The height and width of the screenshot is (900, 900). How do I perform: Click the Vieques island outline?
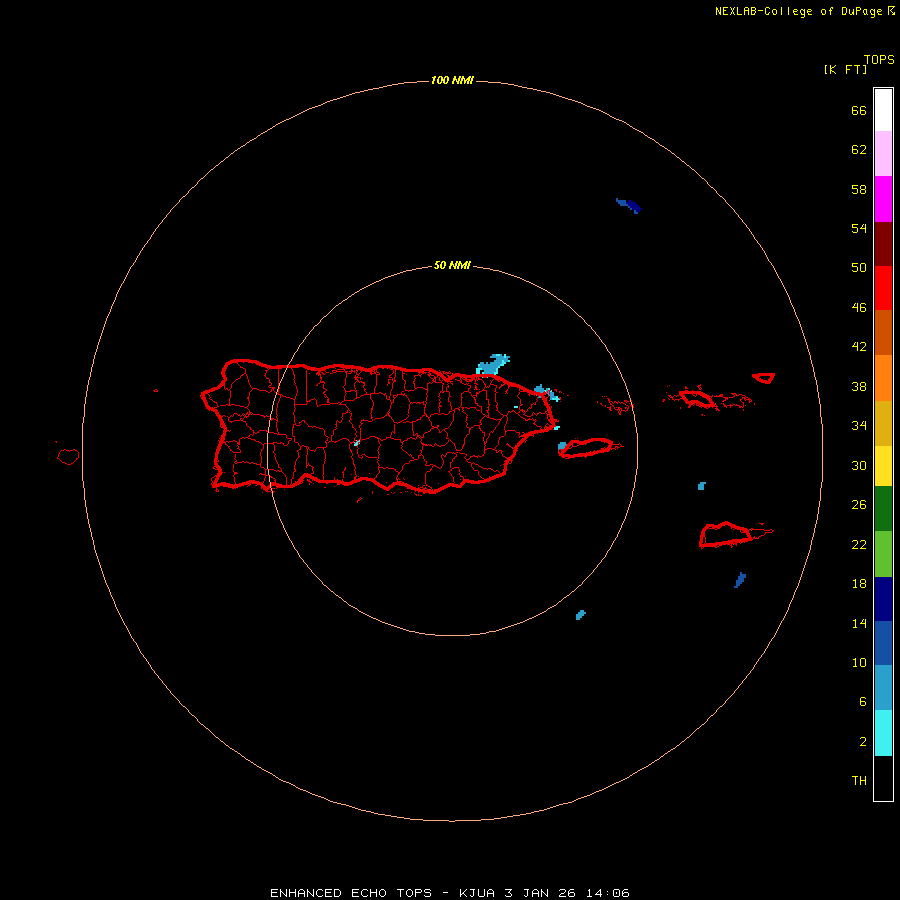pos(587,448)
